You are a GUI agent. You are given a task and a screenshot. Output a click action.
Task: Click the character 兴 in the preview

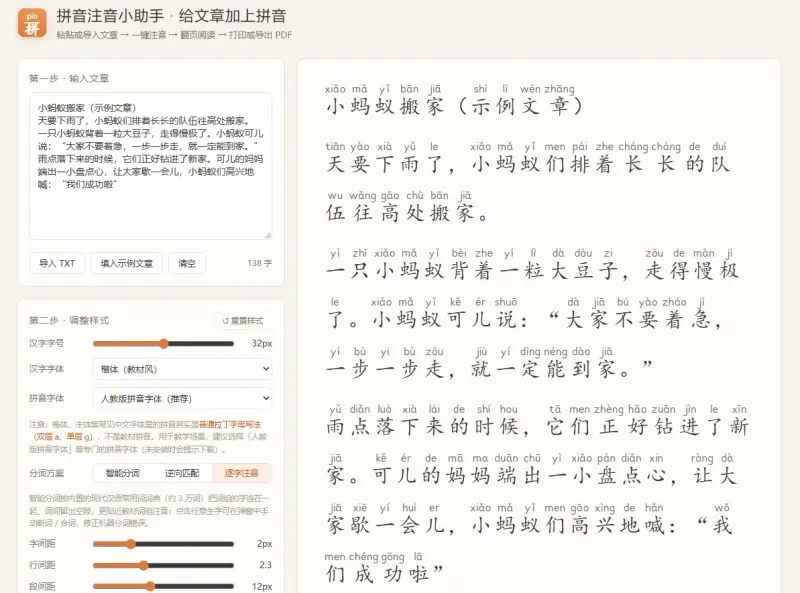[x=605, y=525]
